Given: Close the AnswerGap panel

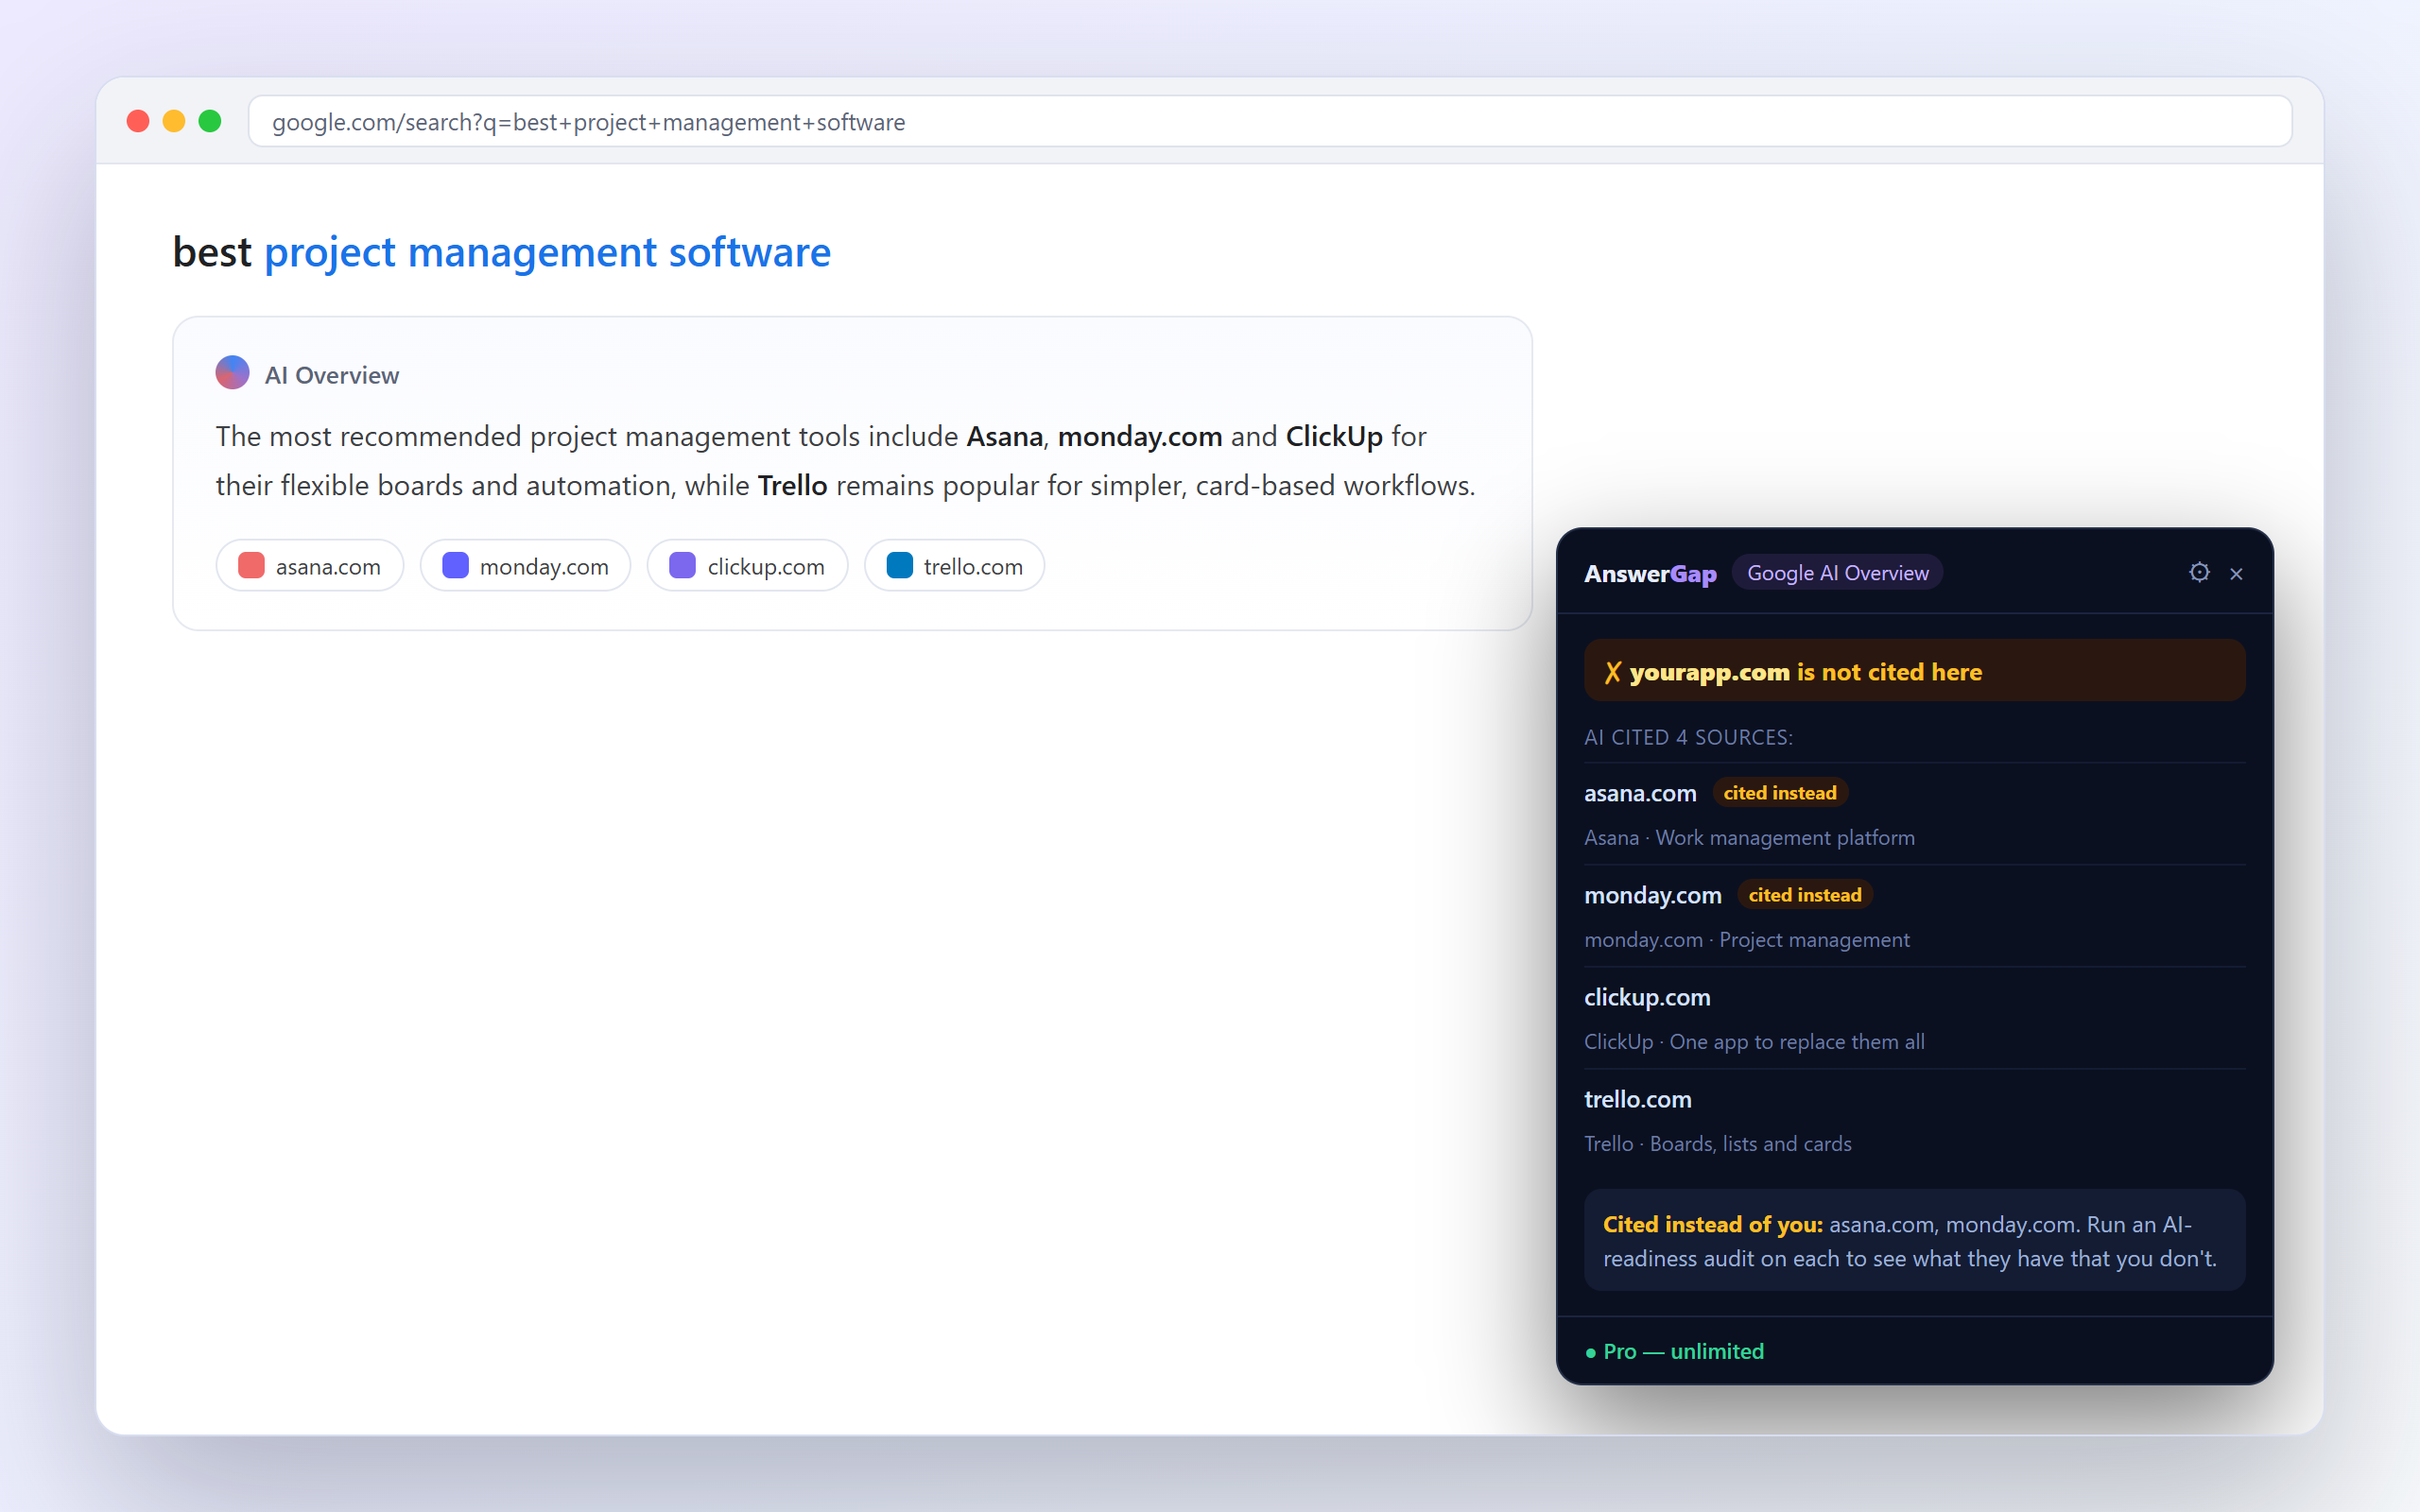Looking at the screenshot, I should pyautogui.click(x=2236, y=573).
